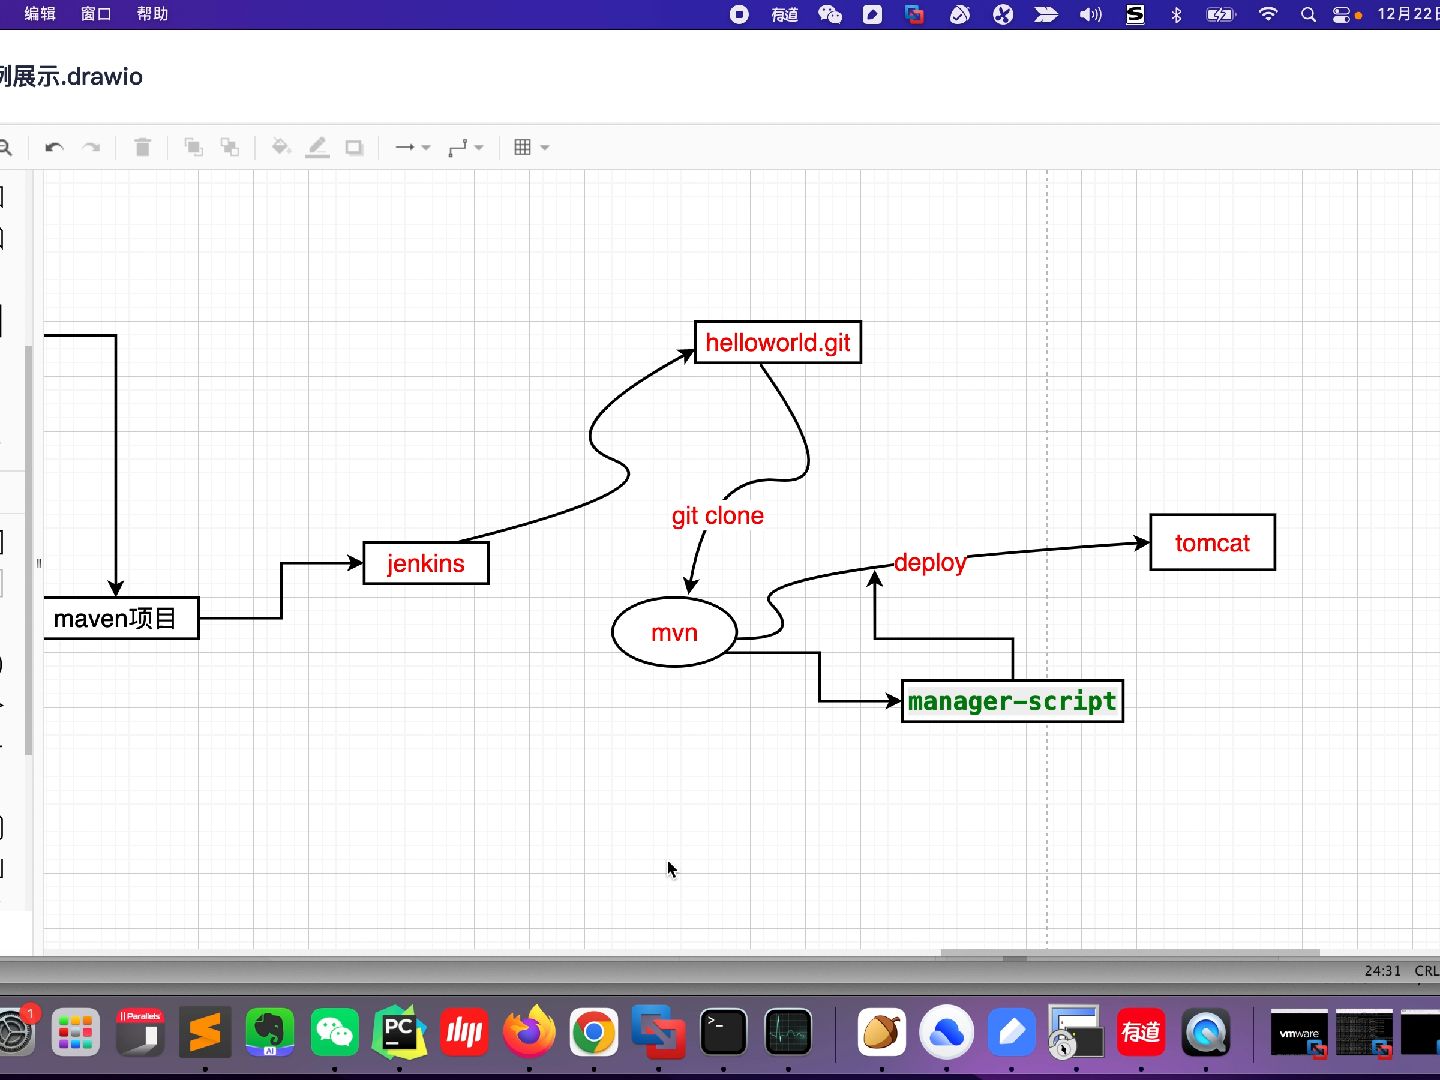The height and width of the screenshot is (1080, 1440).
Task: Click the To Front icon
Action: 193,147
